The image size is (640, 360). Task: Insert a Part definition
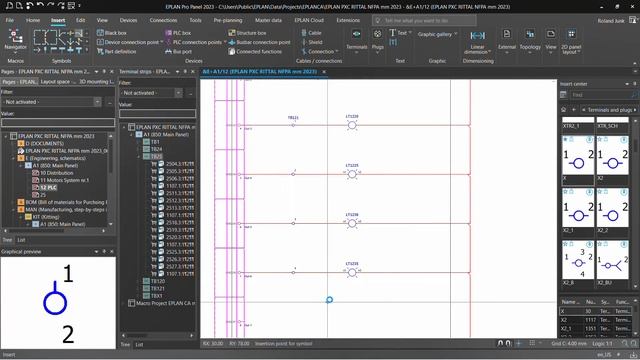pos(116,51)
